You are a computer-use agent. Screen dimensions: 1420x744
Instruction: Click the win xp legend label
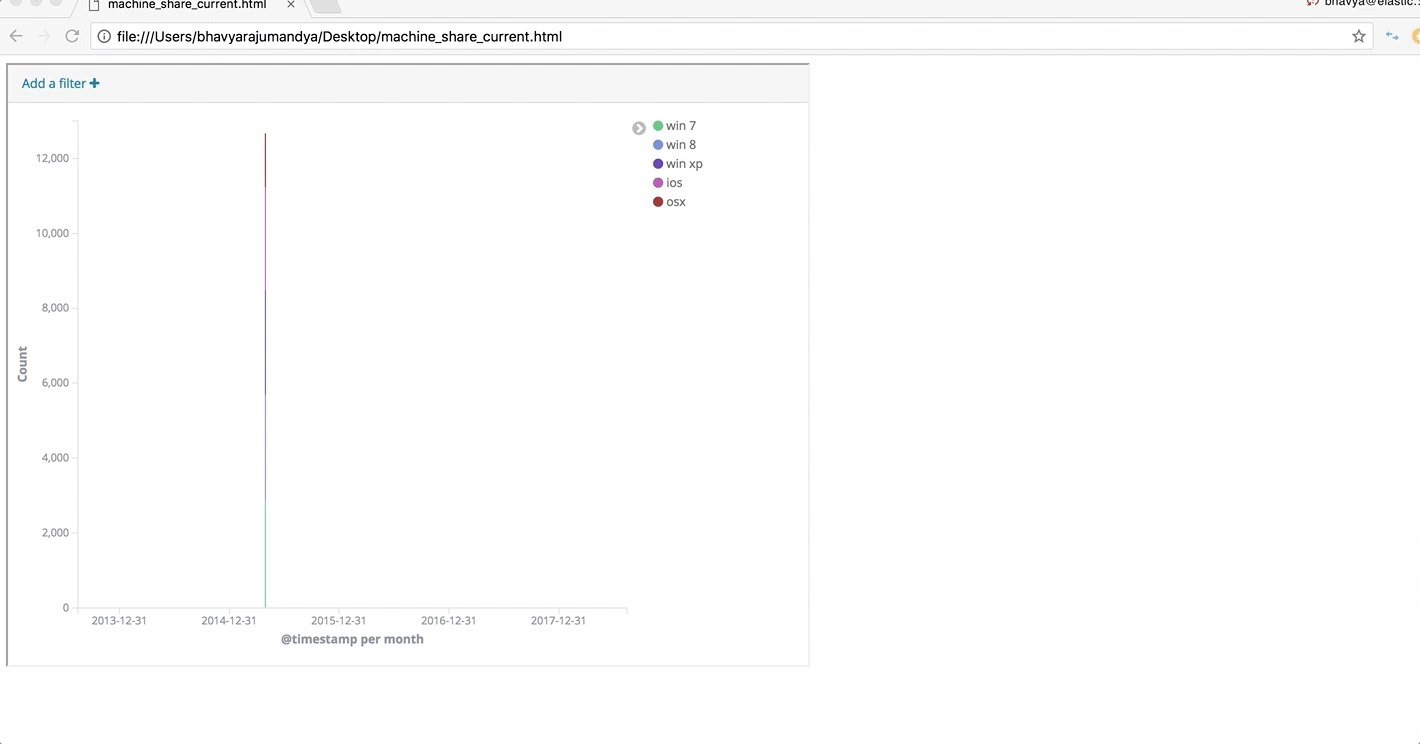pyautogui.click(x=684, y=163)
